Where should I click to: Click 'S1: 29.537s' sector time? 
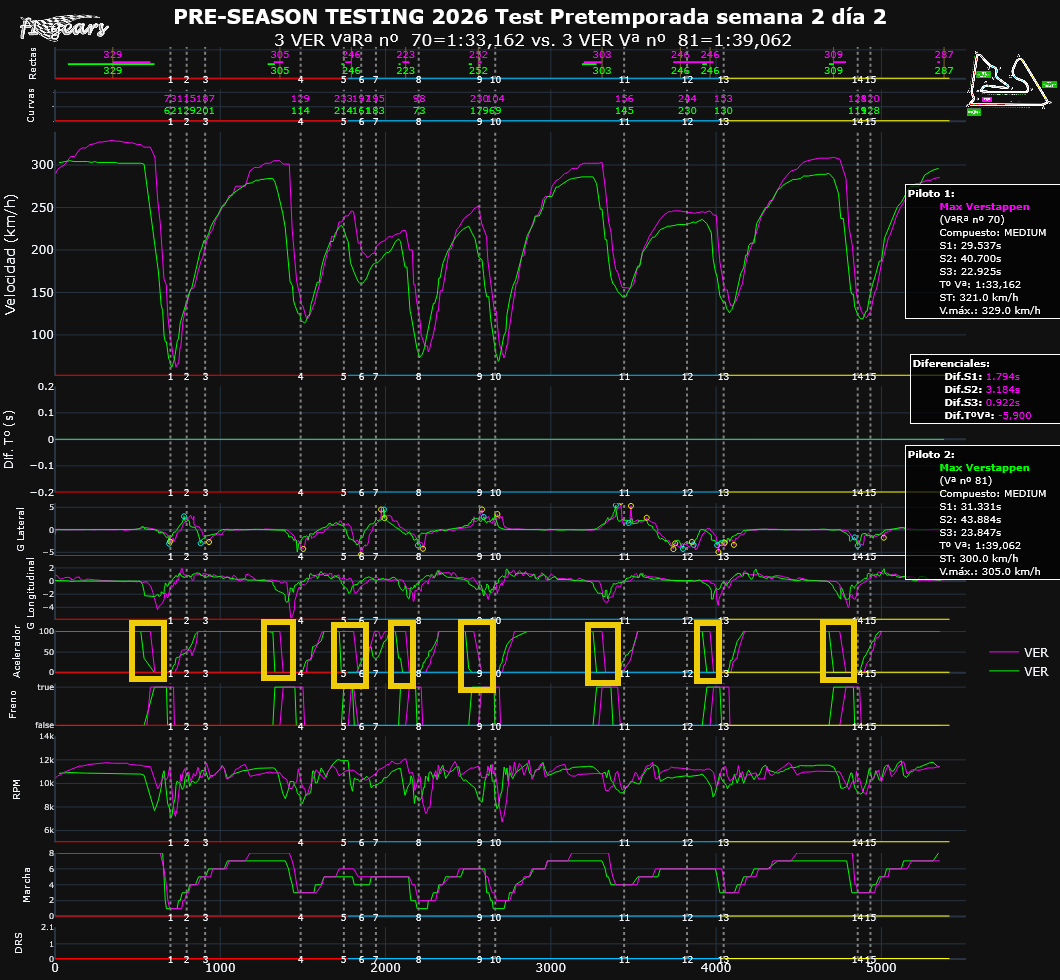(x=970, y=245)
